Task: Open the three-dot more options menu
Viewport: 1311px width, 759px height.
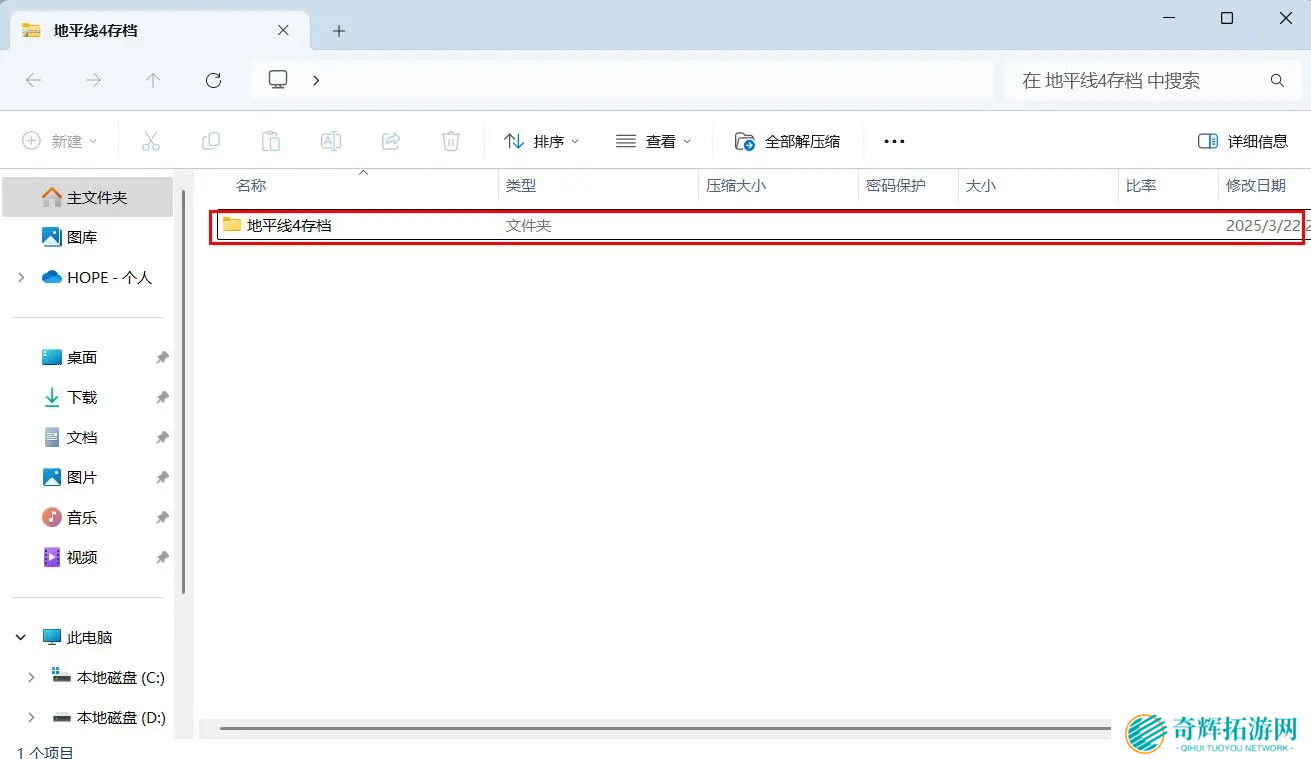Action: 894,141
